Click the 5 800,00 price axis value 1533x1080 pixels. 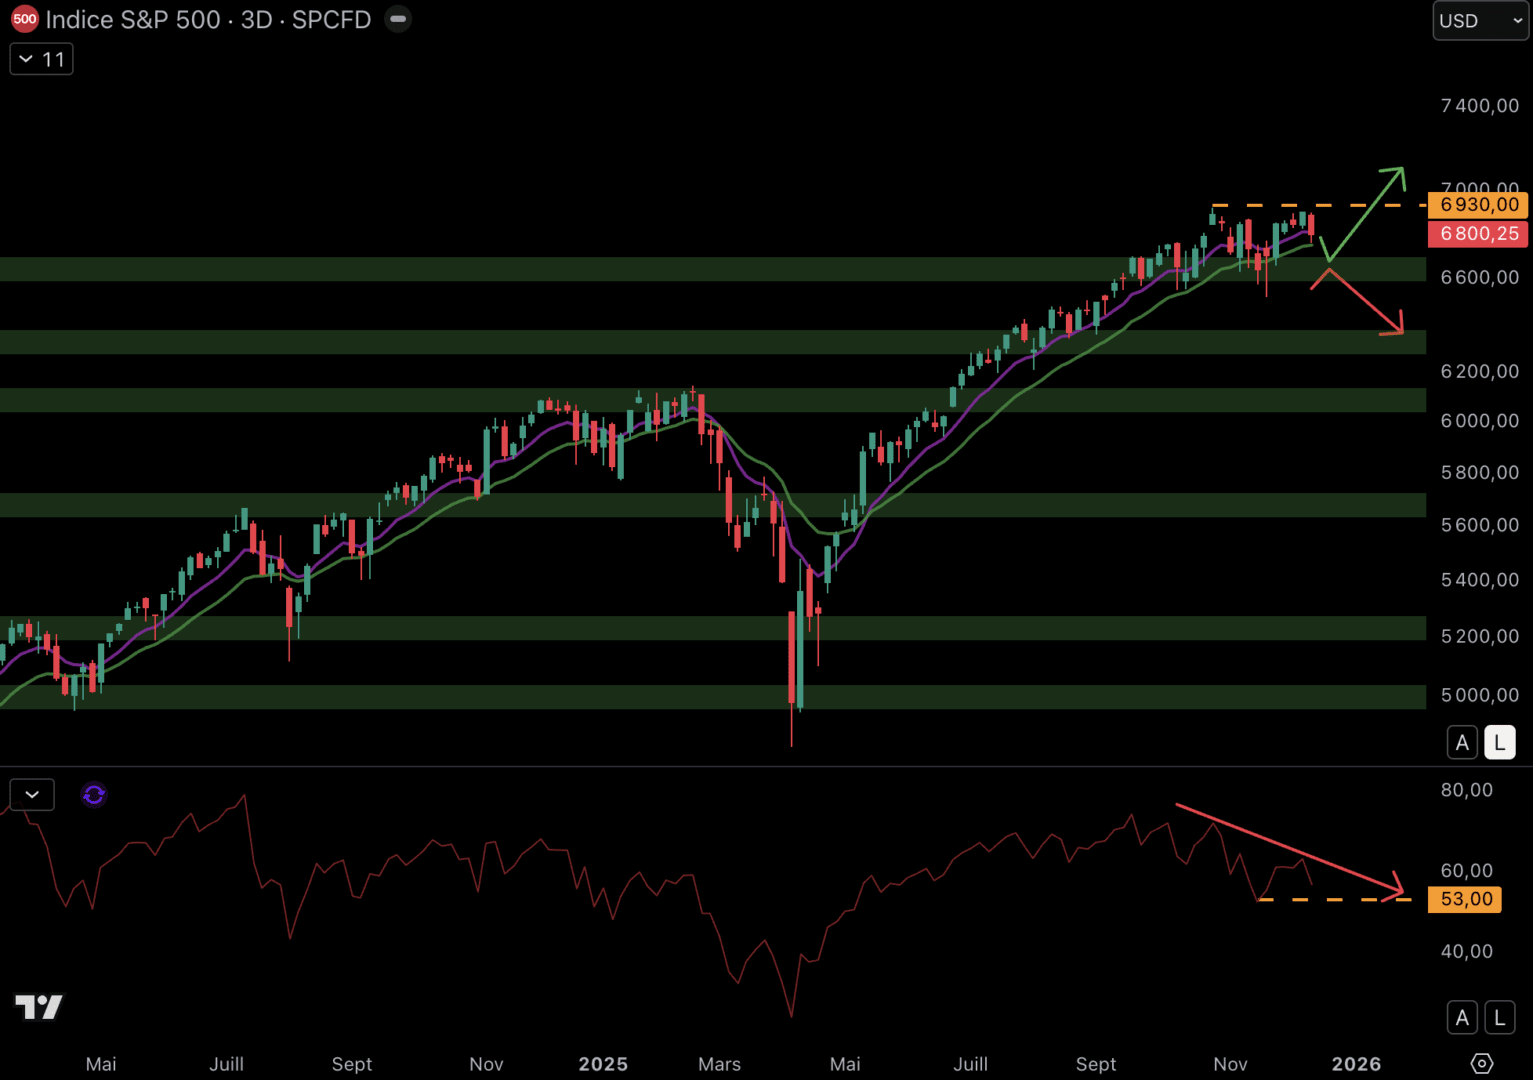(x=1479, y=472)
